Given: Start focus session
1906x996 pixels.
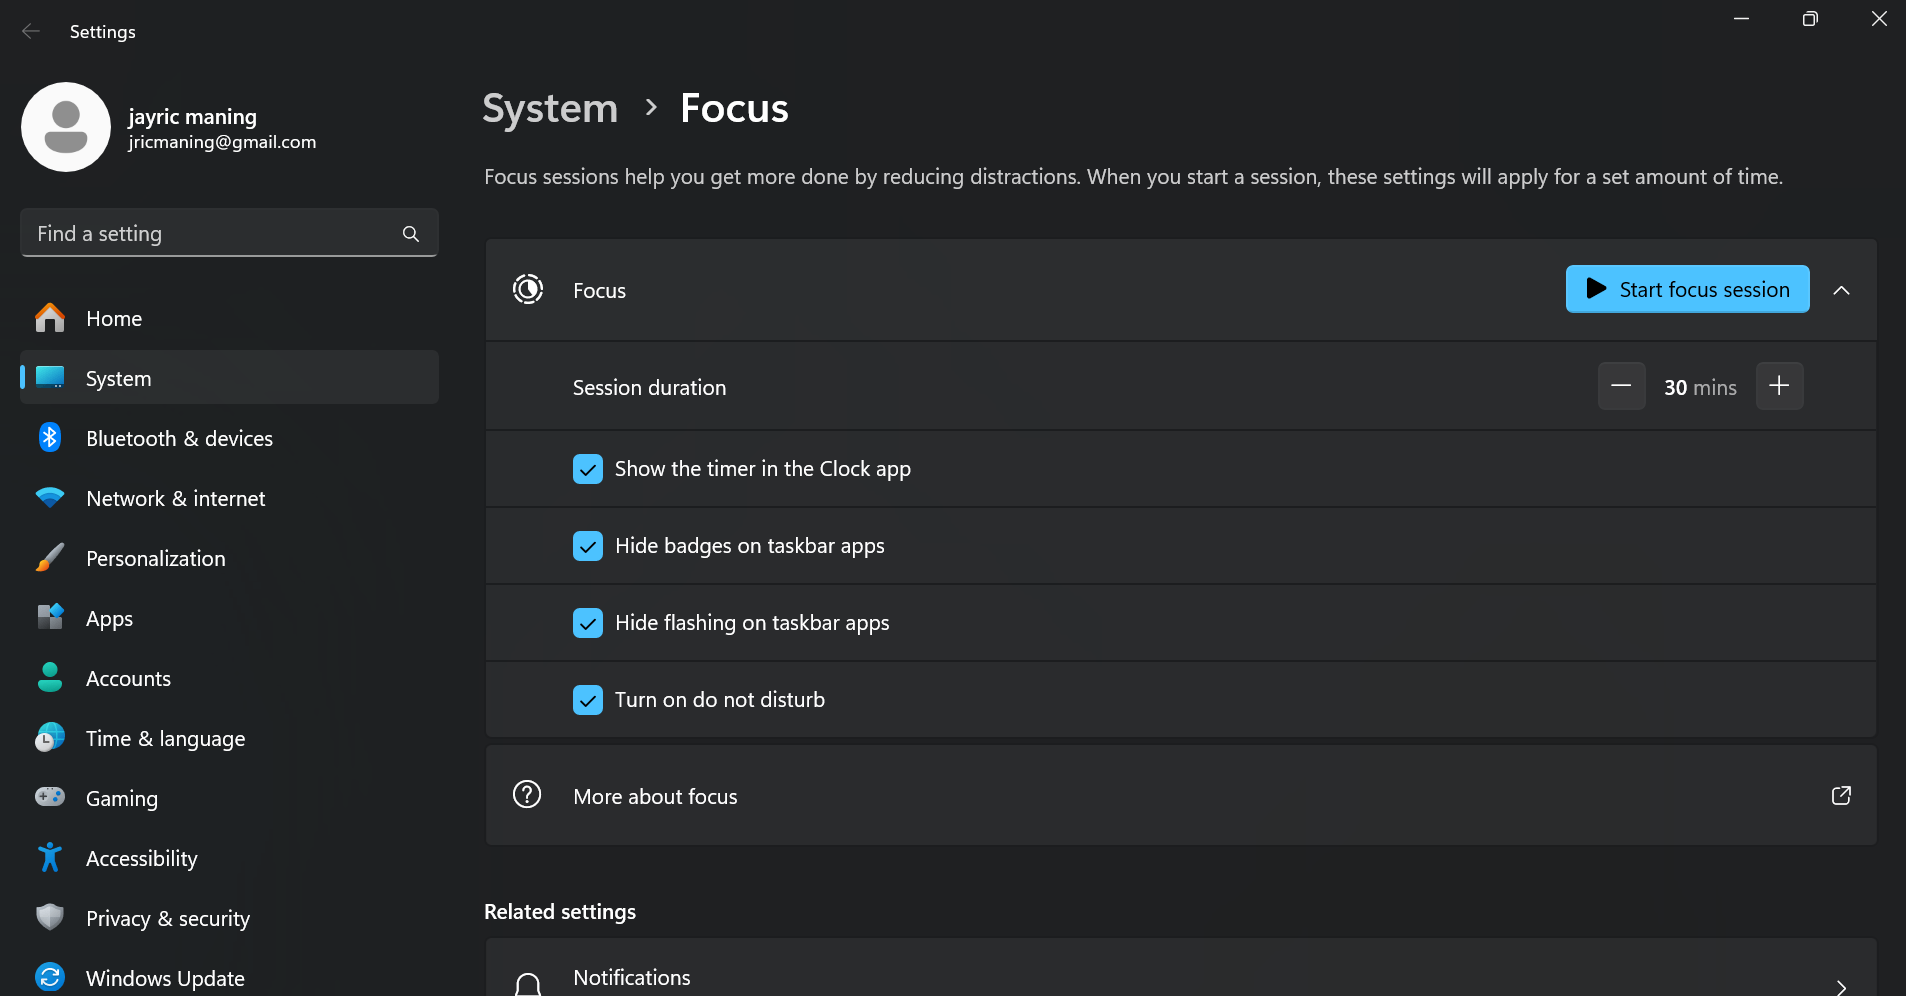Looking at the screenshot, I should (1687, 289).
